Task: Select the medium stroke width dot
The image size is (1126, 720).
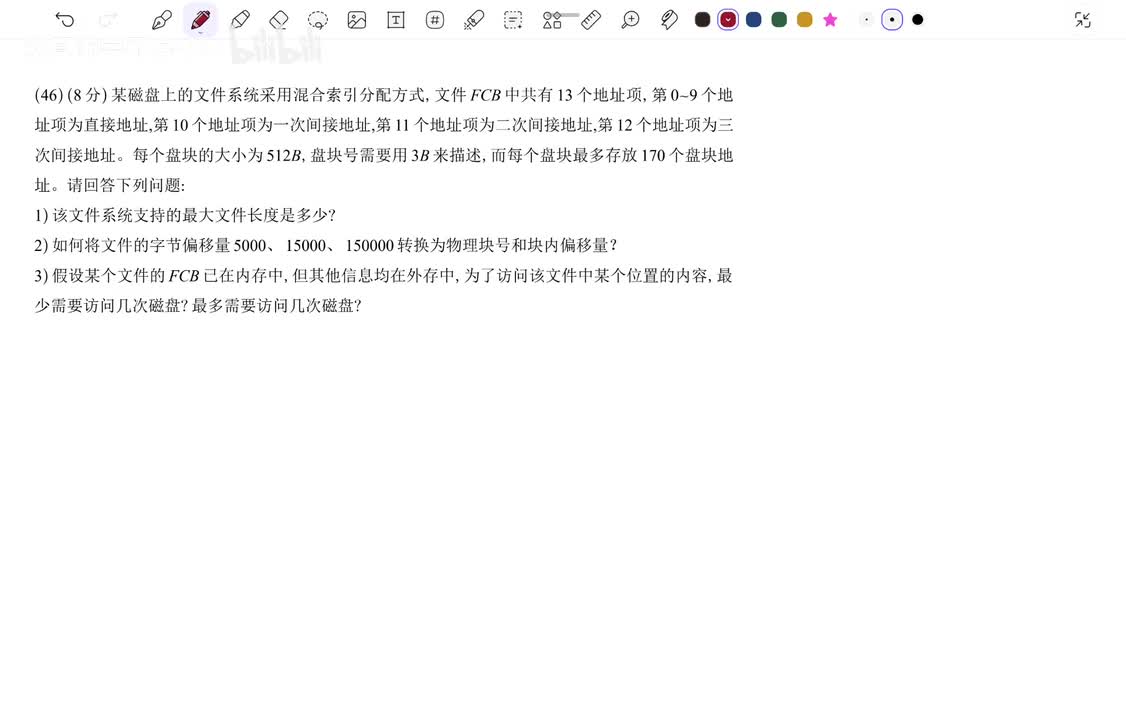Action: click(892, 20)
